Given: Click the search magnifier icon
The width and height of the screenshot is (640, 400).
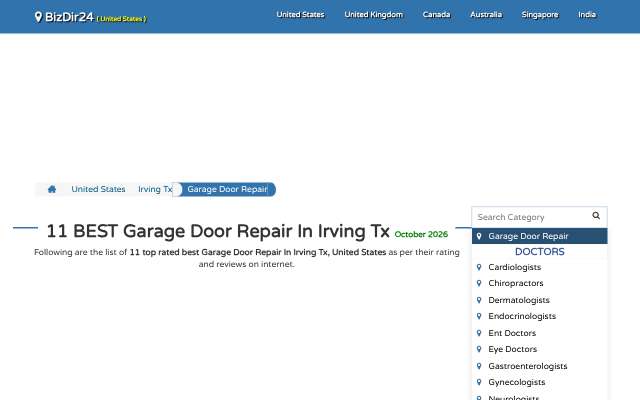Looking at the screenshot, I should 596,216.
